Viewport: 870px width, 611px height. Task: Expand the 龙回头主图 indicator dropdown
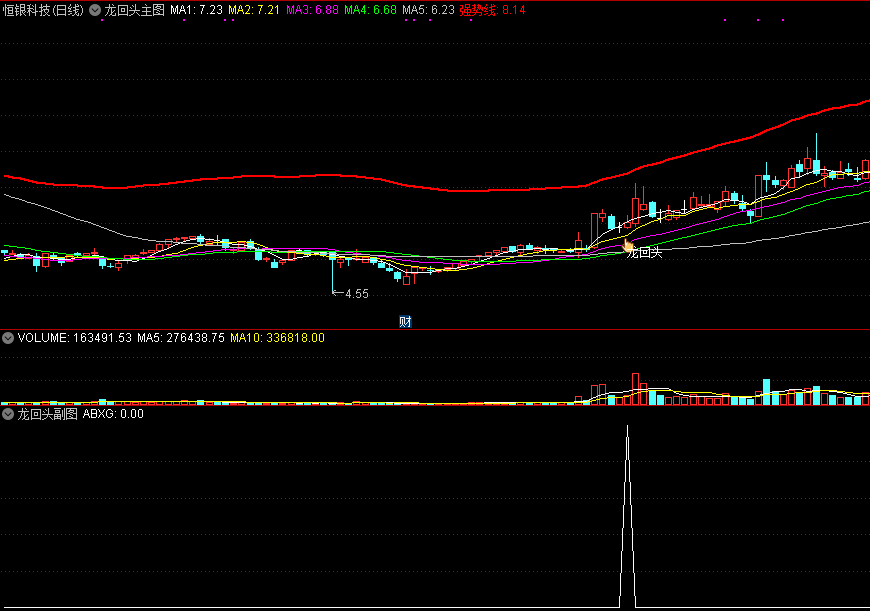pos(95,10)
